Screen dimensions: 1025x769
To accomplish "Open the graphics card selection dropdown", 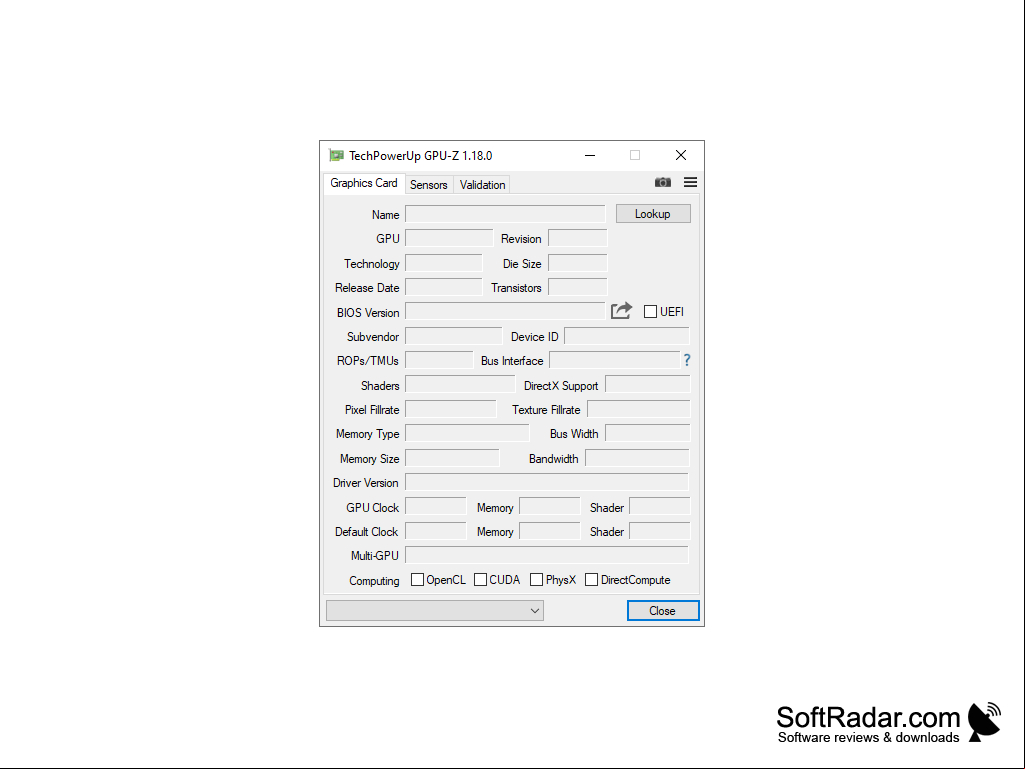I will 435,611.
